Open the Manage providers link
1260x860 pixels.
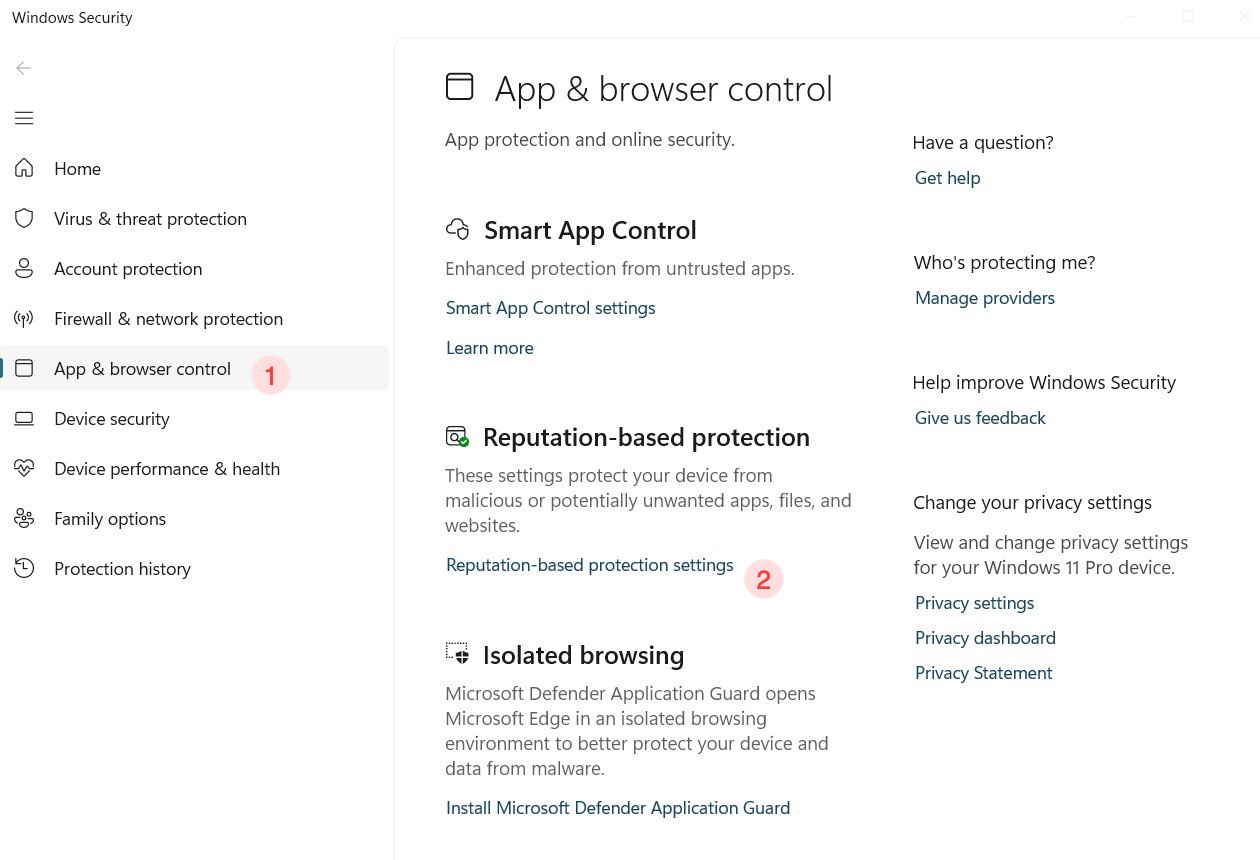tap(984, 298)
